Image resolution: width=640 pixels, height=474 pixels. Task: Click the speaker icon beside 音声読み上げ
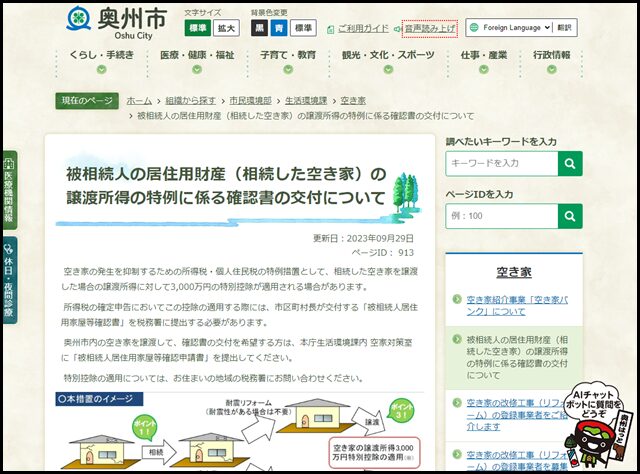(397, 29)
